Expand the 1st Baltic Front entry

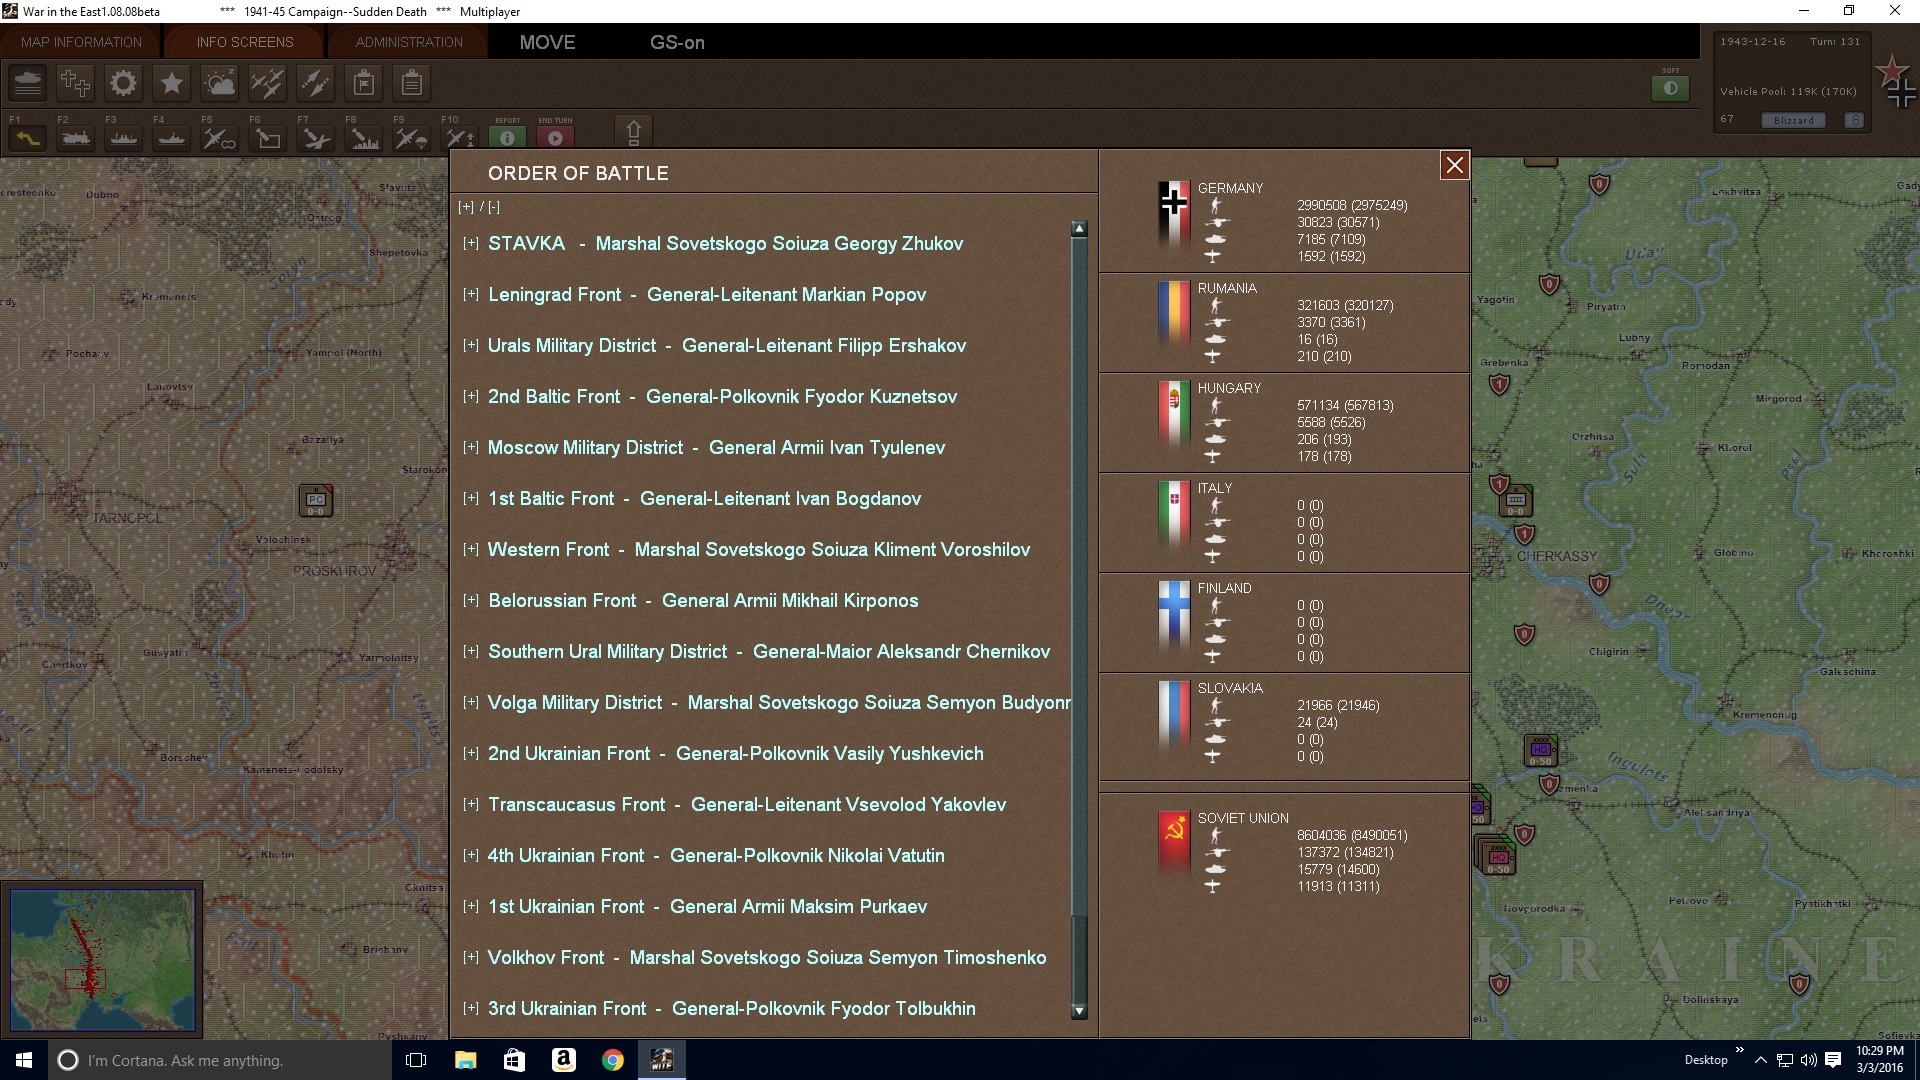pos(471,498)
